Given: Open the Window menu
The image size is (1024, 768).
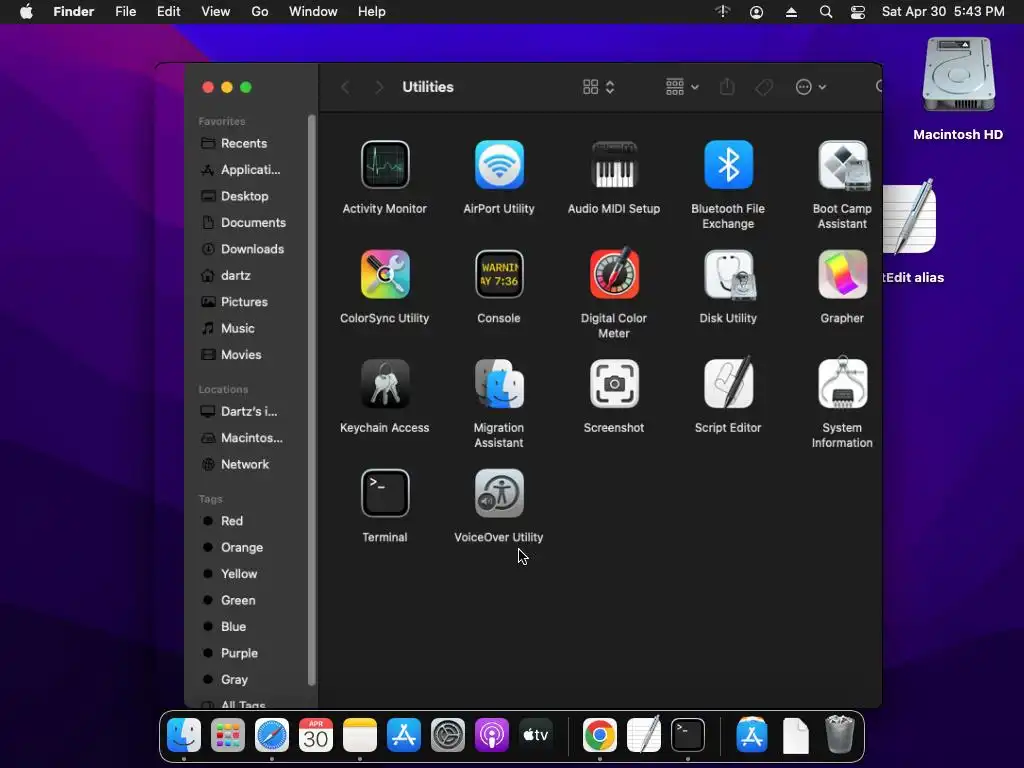Looking at the screenshot, I should coord(313,12).
